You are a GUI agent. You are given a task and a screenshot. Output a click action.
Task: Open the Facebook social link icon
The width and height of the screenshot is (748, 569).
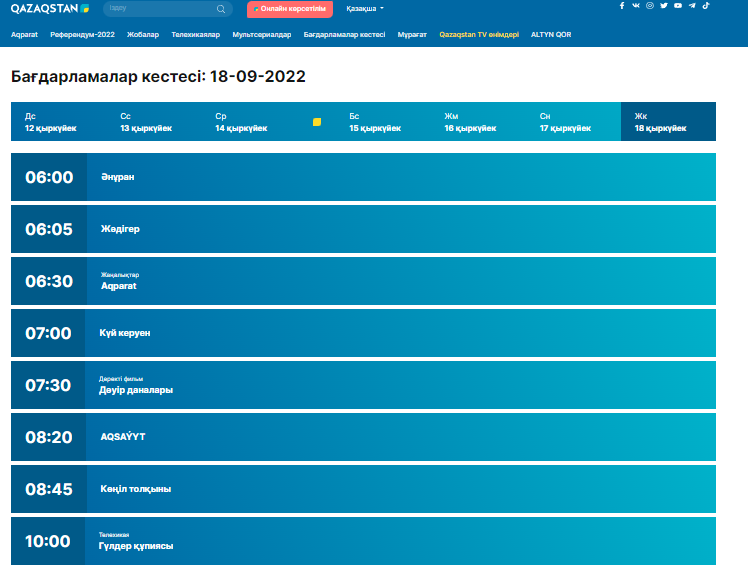(x=622, y=6)
